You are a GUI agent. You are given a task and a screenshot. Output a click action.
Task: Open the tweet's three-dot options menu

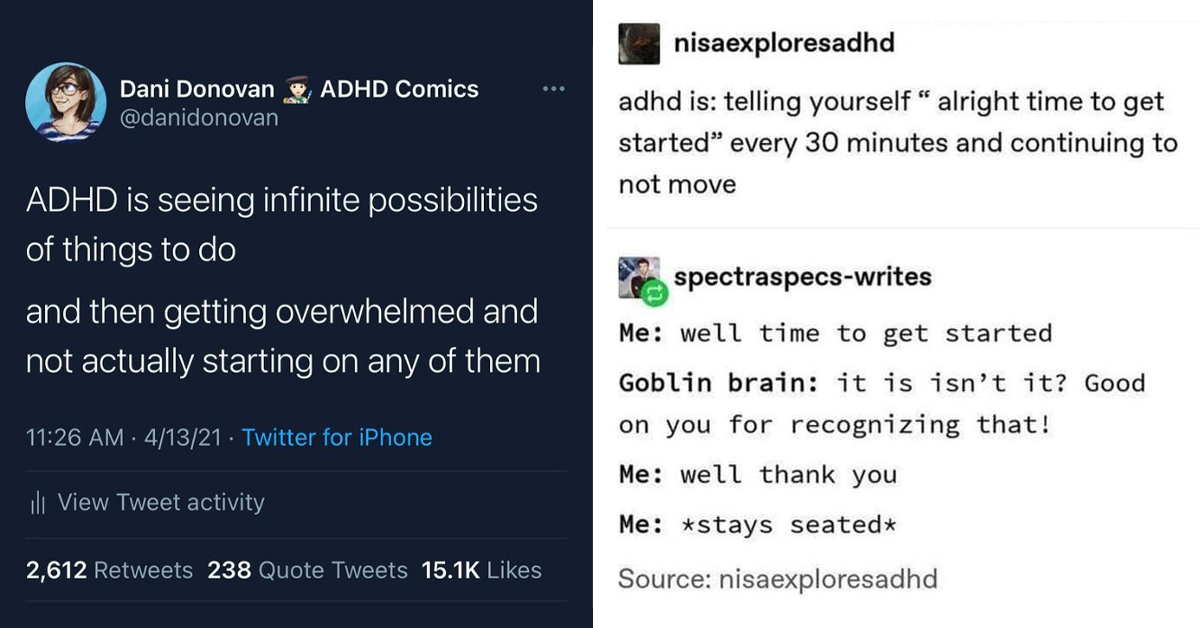pos(554,89)
